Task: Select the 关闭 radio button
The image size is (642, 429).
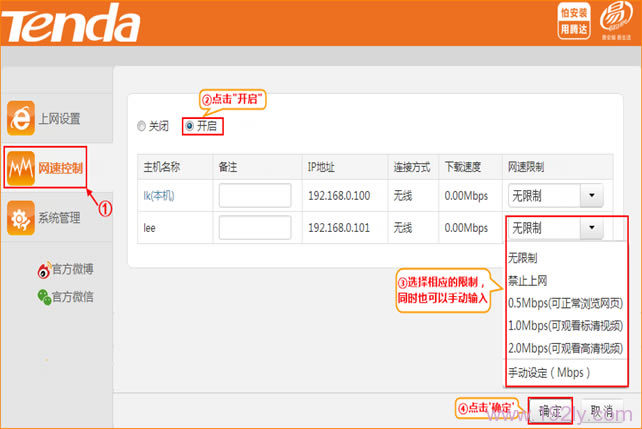Action: click(141, 127)
